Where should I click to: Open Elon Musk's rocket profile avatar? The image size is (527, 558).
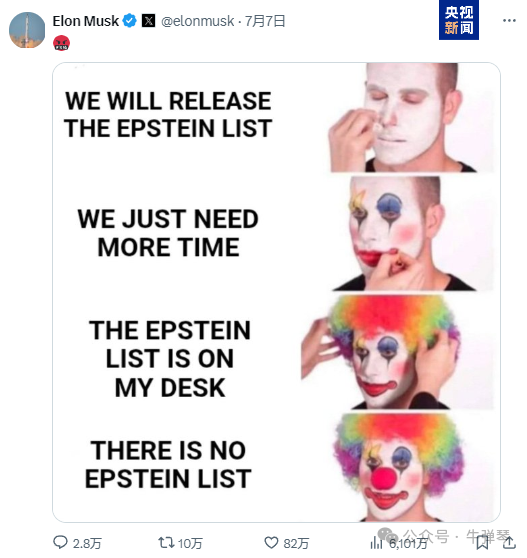click(27, 30)
